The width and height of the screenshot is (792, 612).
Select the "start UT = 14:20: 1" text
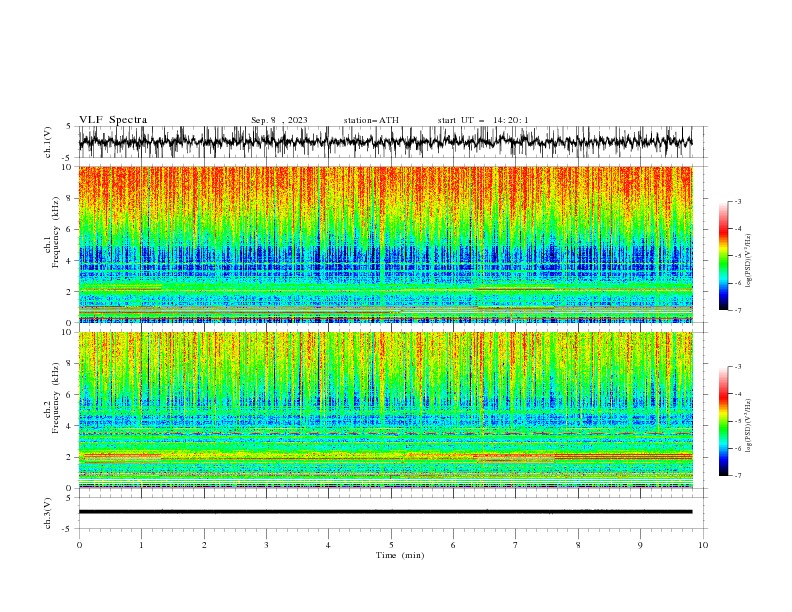tap(483, 120)
